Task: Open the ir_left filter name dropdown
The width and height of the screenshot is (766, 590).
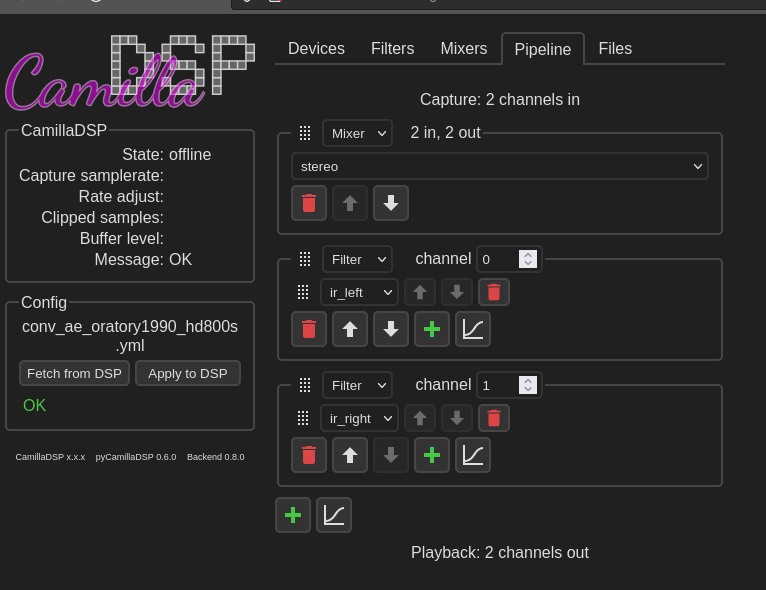Action: tap(358, 292)
